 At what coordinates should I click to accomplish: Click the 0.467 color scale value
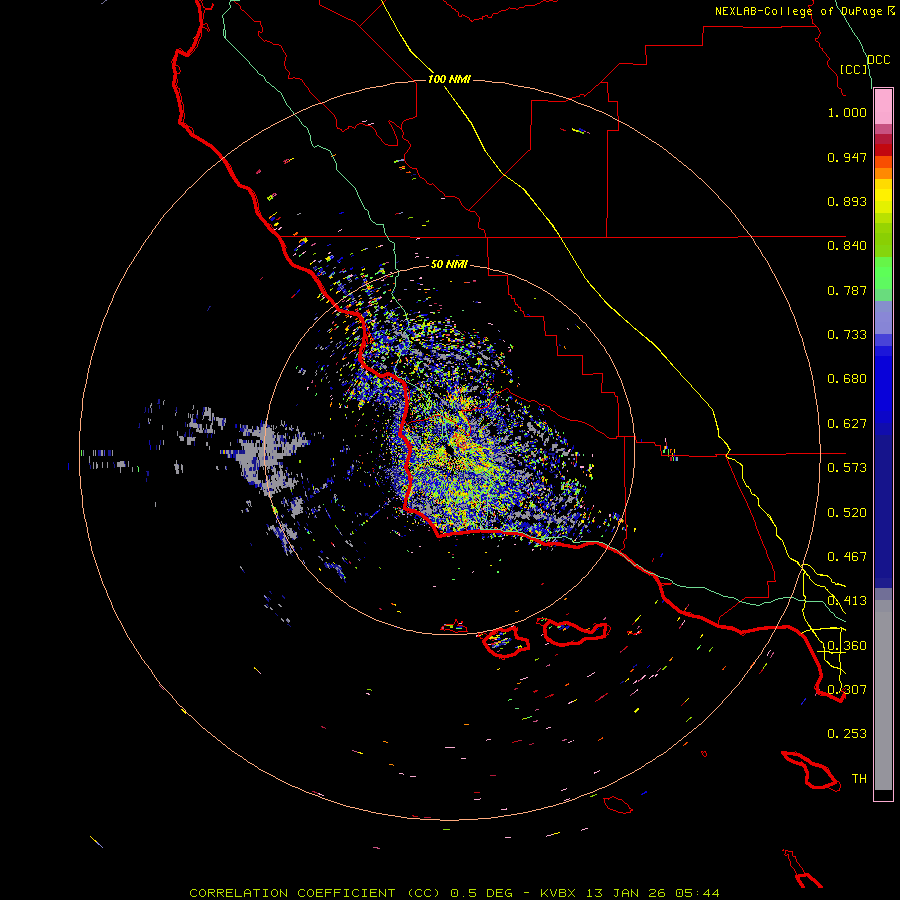[x=847, y=557]
